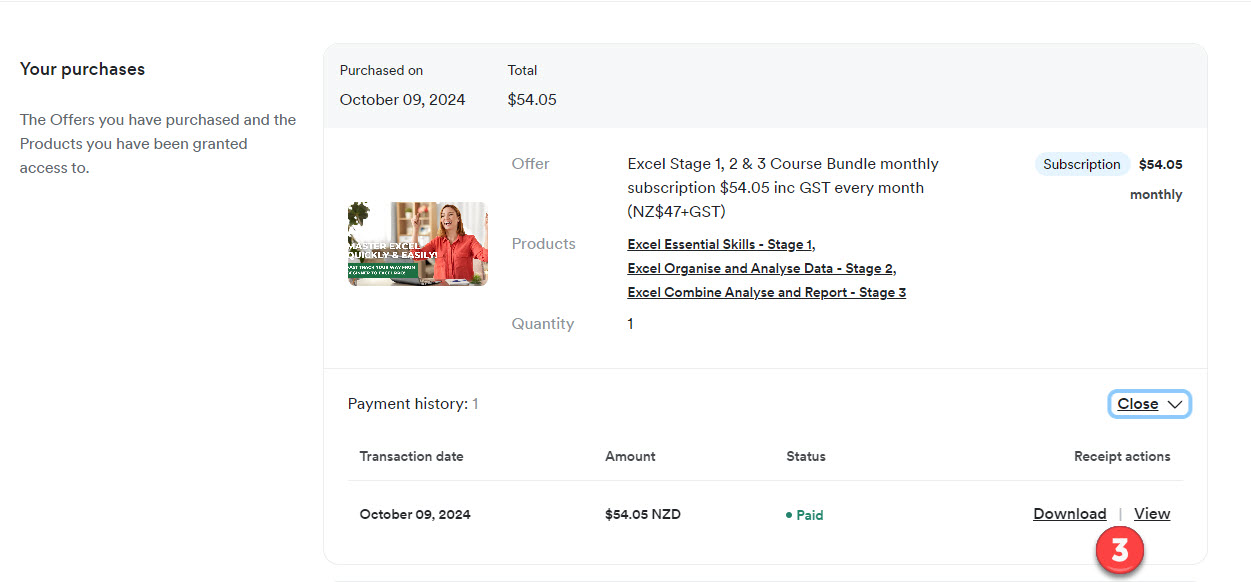The height and width of the screenshot is (582, 1251).
Task: Click the Amount column header
Action: (x=630, y=456)
